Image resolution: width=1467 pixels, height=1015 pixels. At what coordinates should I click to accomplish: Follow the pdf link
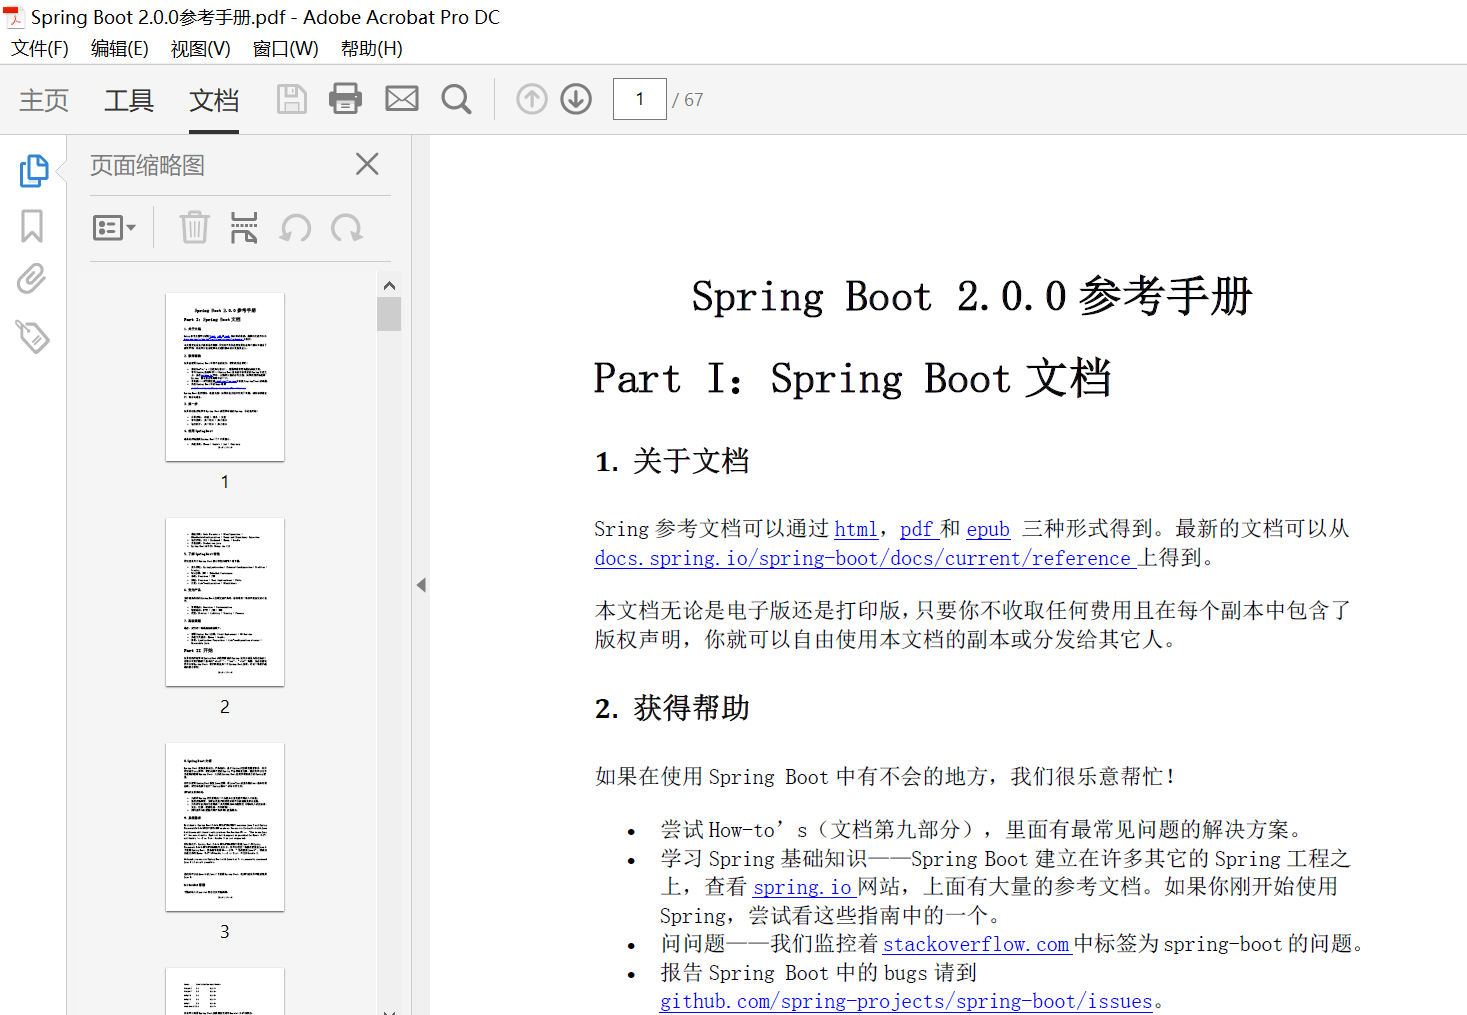[918, 529]
